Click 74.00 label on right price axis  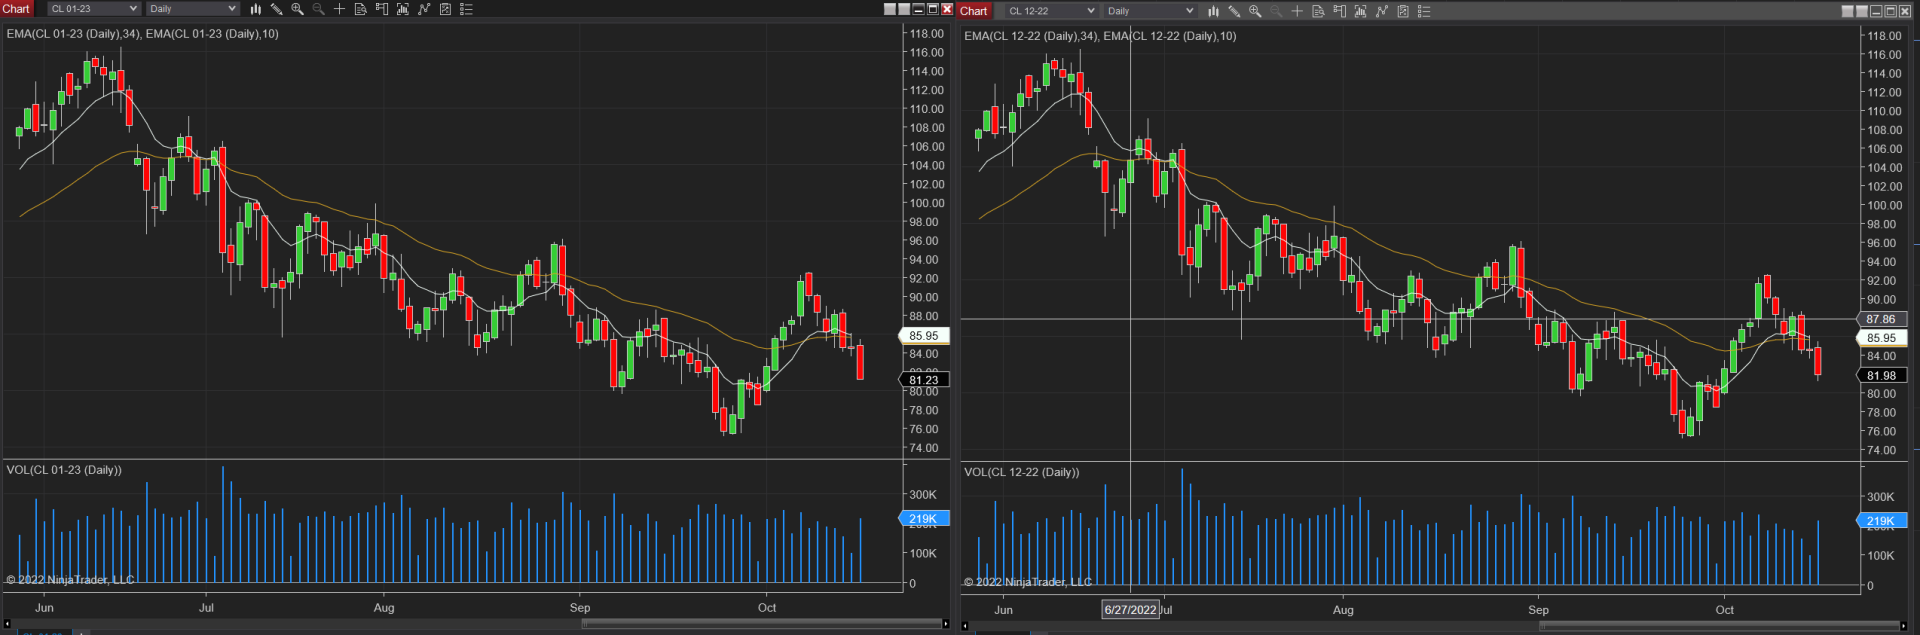coord(1881,450)
